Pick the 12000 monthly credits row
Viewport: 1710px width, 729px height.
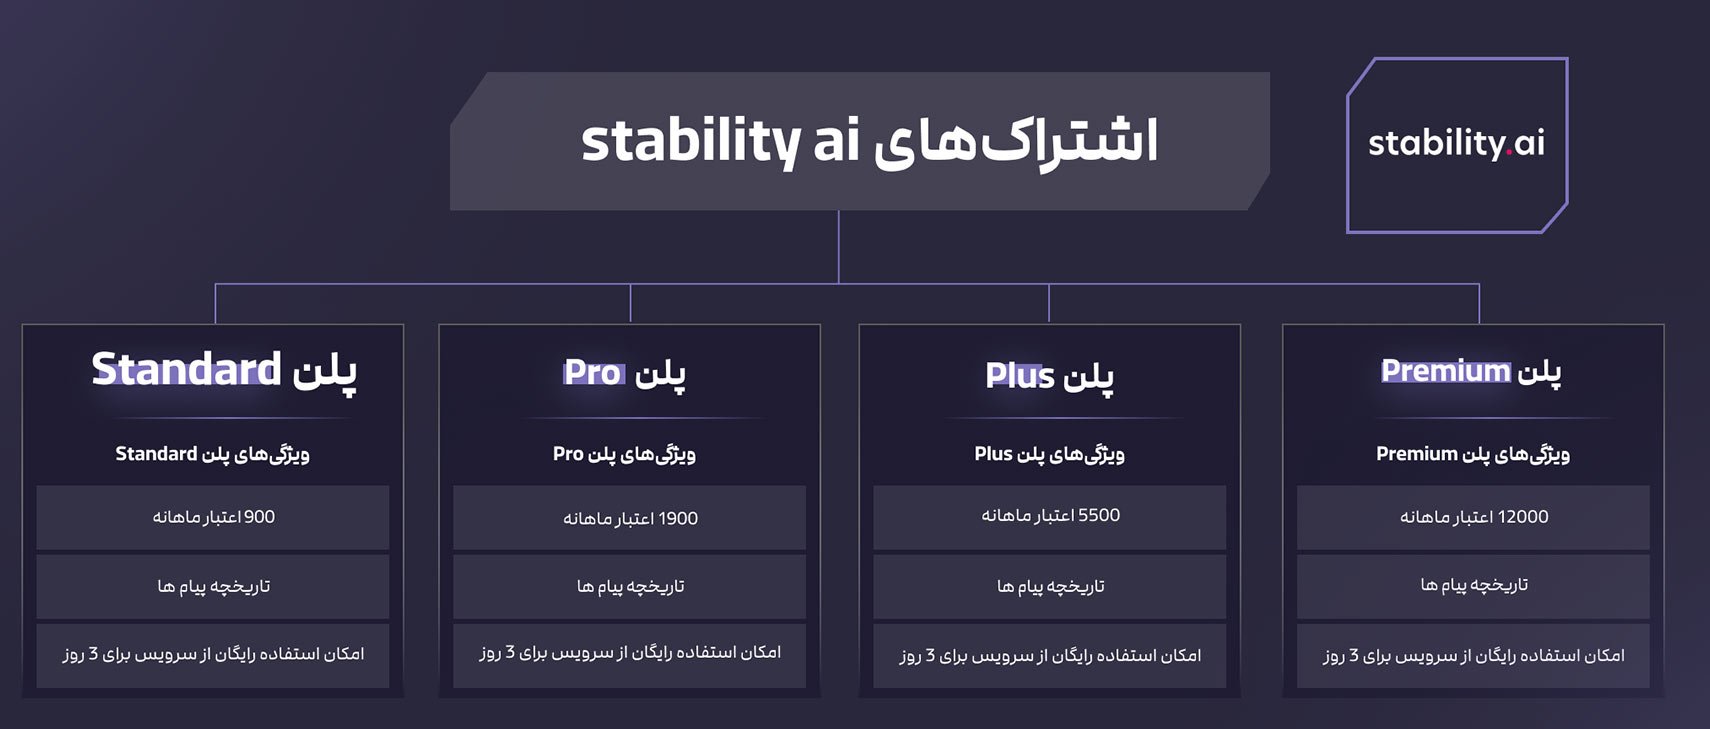tap(1473, 517)
